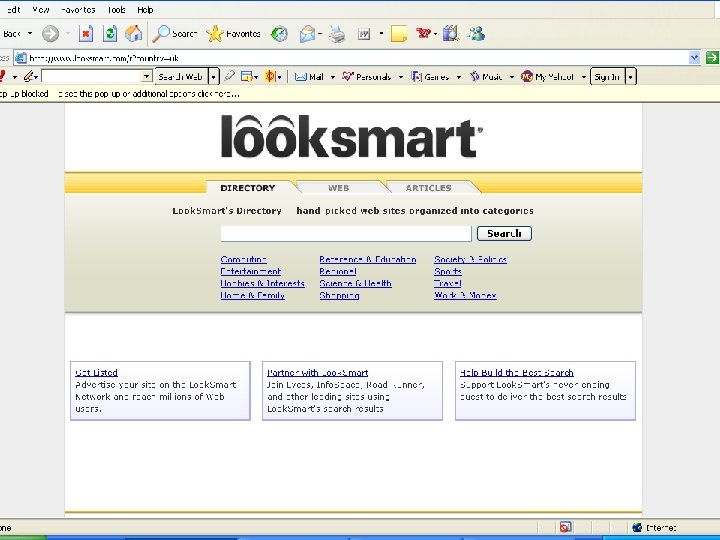Open the Yahoo search box dropdown arrow
The image size is (720, 540).
(146, 76)
